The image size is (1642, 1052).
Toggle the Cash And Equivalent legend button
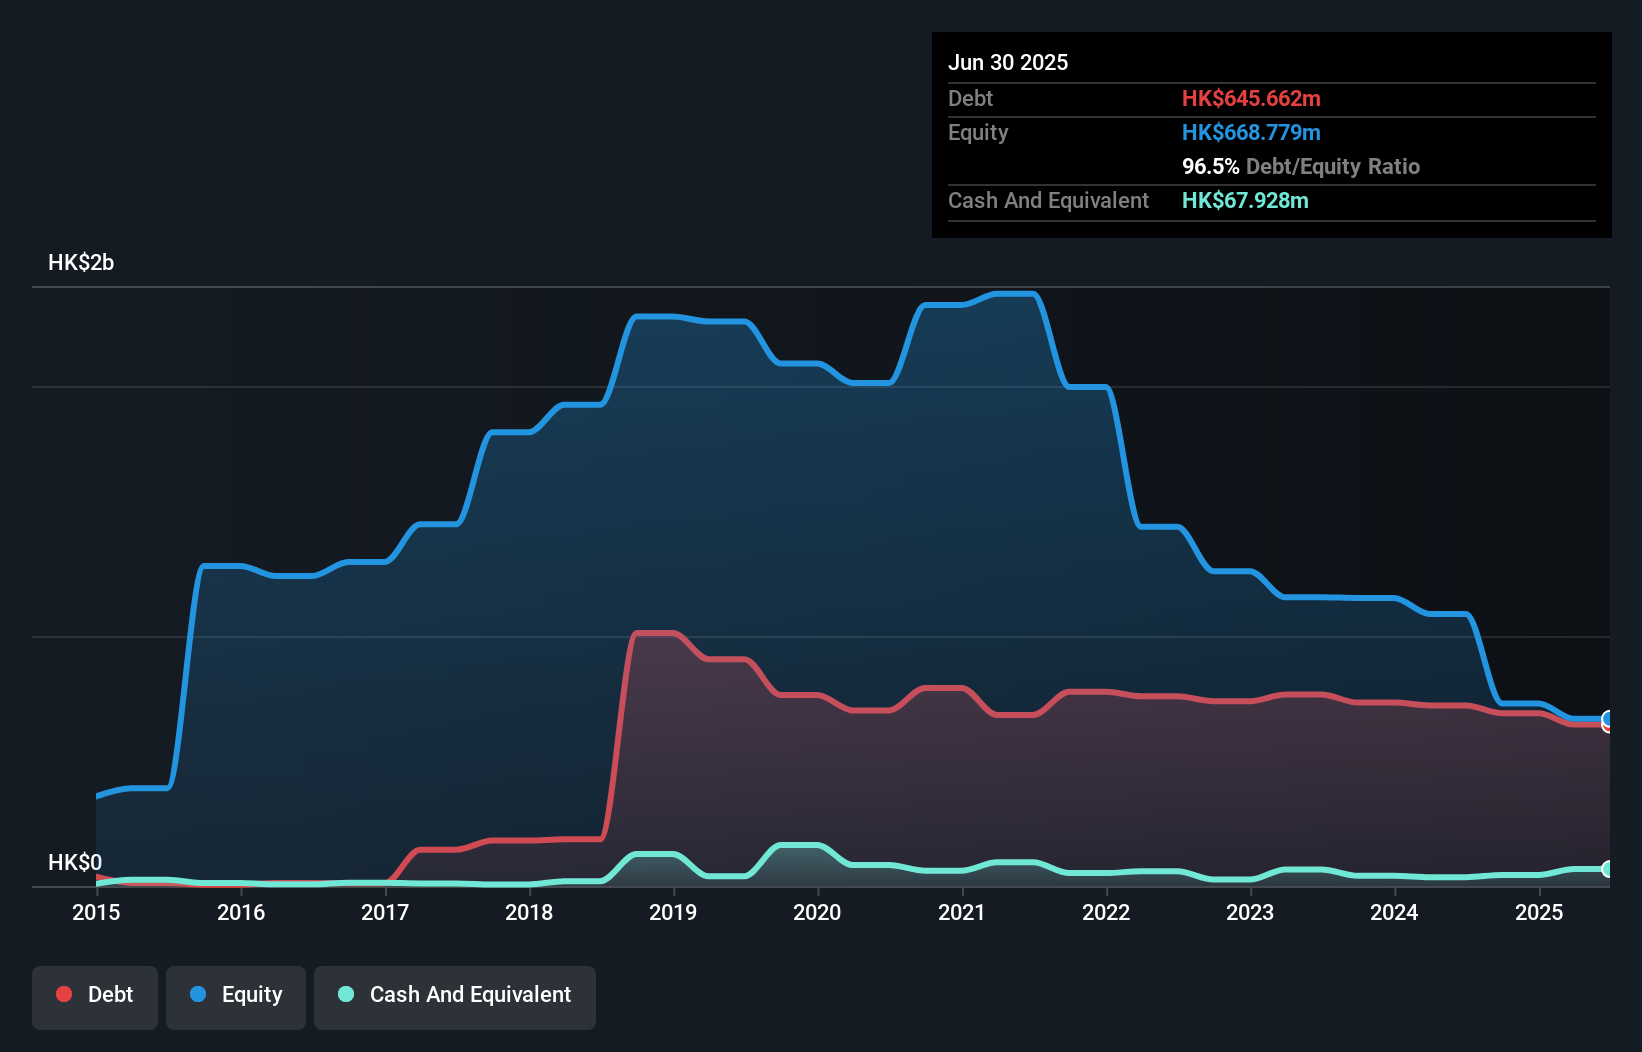coord(455,997)
